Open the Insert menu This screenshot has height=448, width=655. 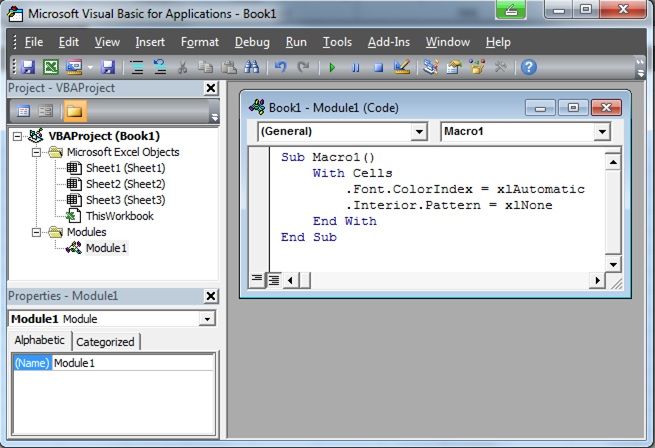pos(150,42)
